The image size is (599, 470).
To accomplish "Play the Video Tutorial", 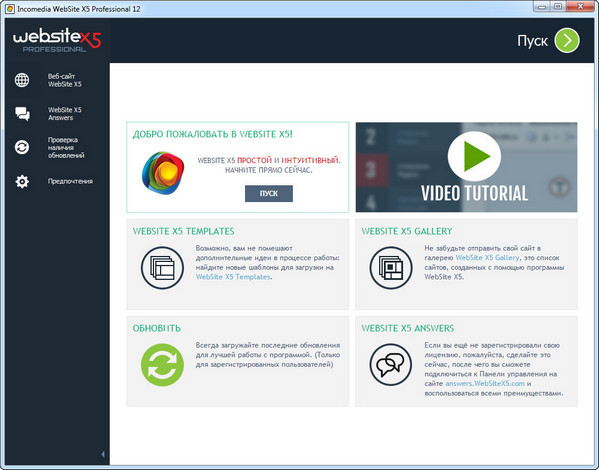I will (474, 156).
